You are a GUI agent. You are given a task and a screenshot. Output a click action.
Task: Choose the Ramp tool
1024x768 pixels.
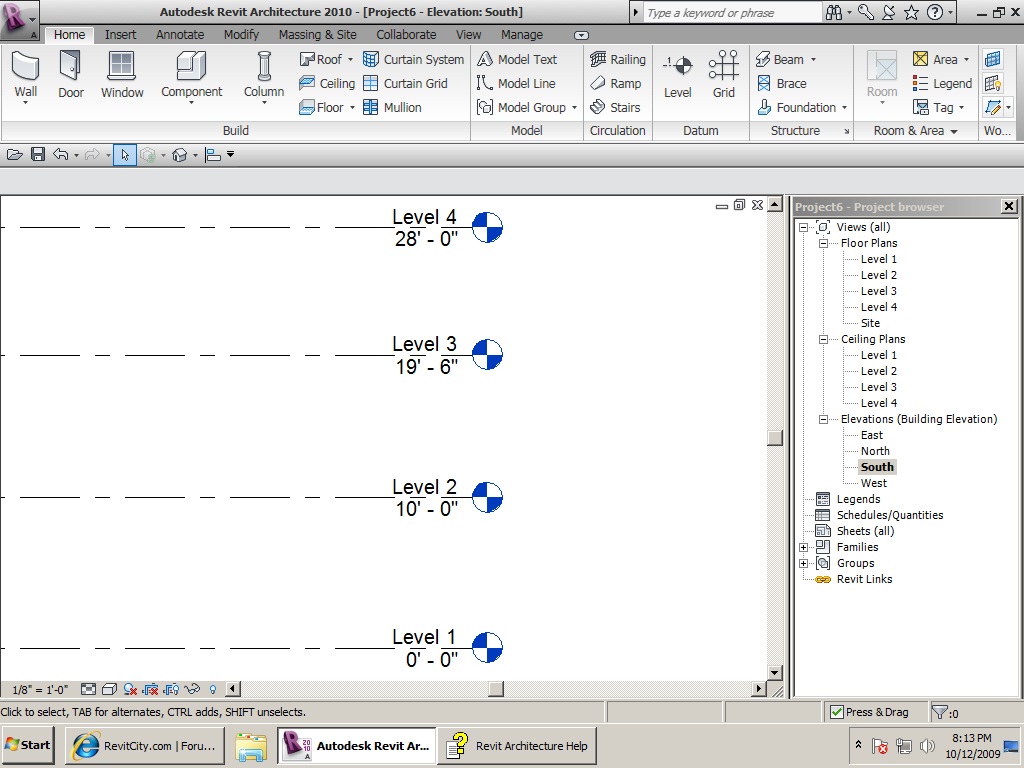click(616, 84)
